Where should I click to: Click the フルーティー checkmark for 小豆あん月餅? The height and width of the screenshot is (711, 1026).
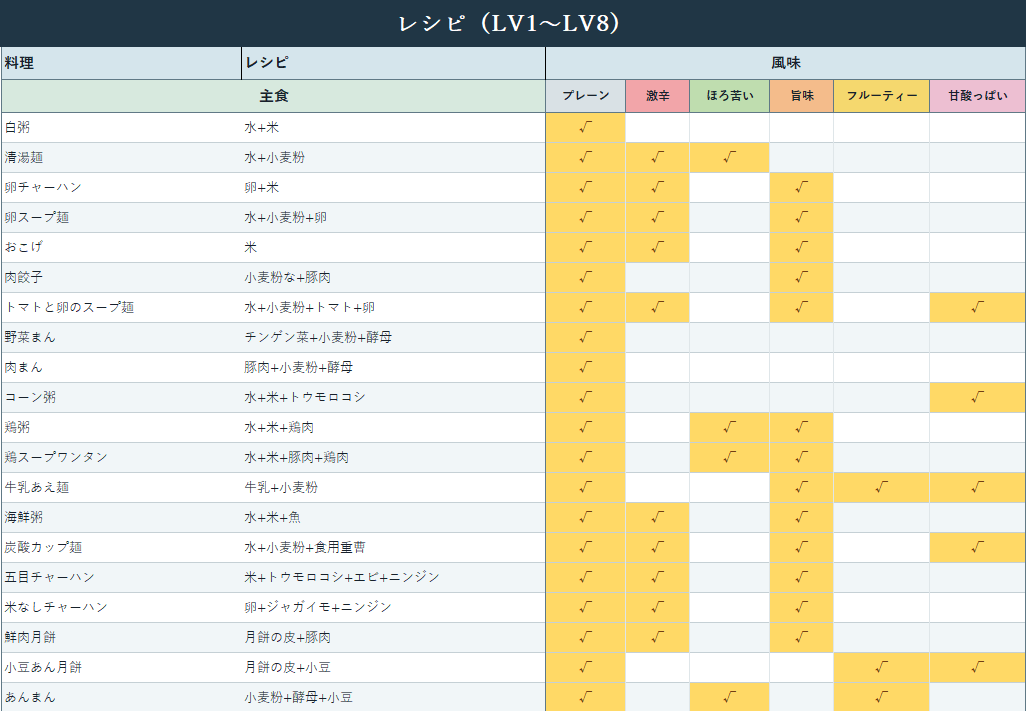(x=881, y=667)
